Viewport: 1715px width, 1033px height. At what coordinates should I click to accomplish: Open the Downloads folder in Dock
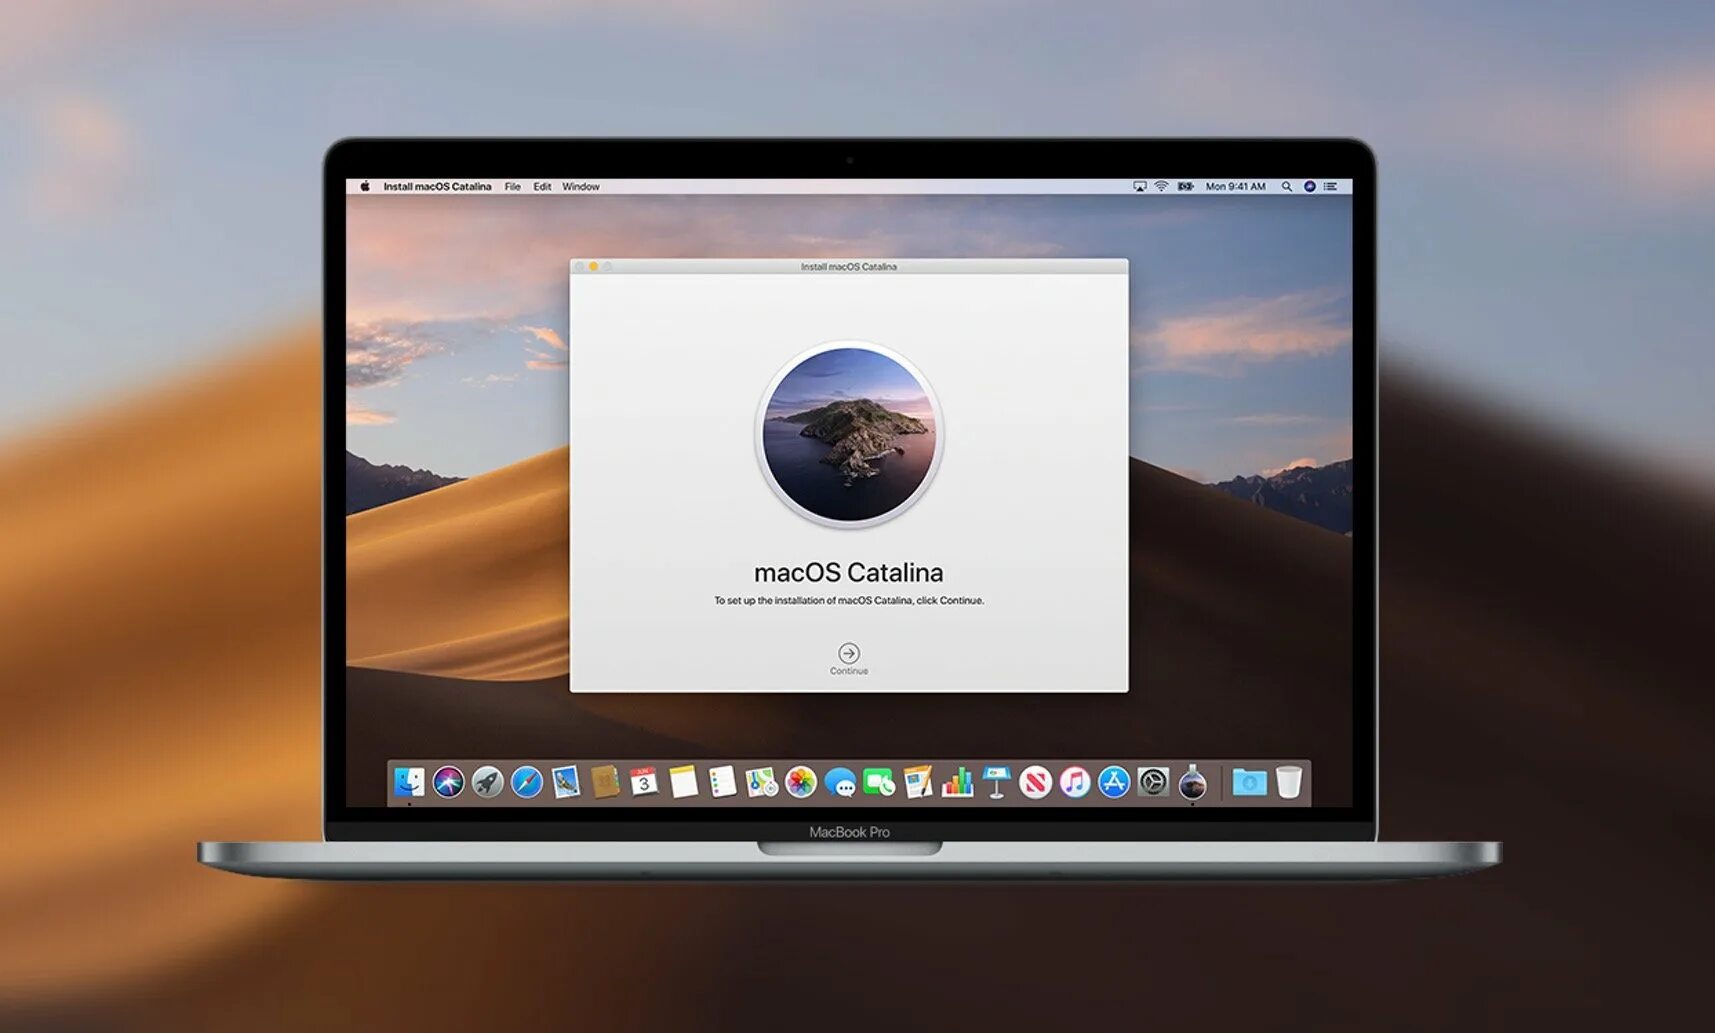[x=1249, y=782]
